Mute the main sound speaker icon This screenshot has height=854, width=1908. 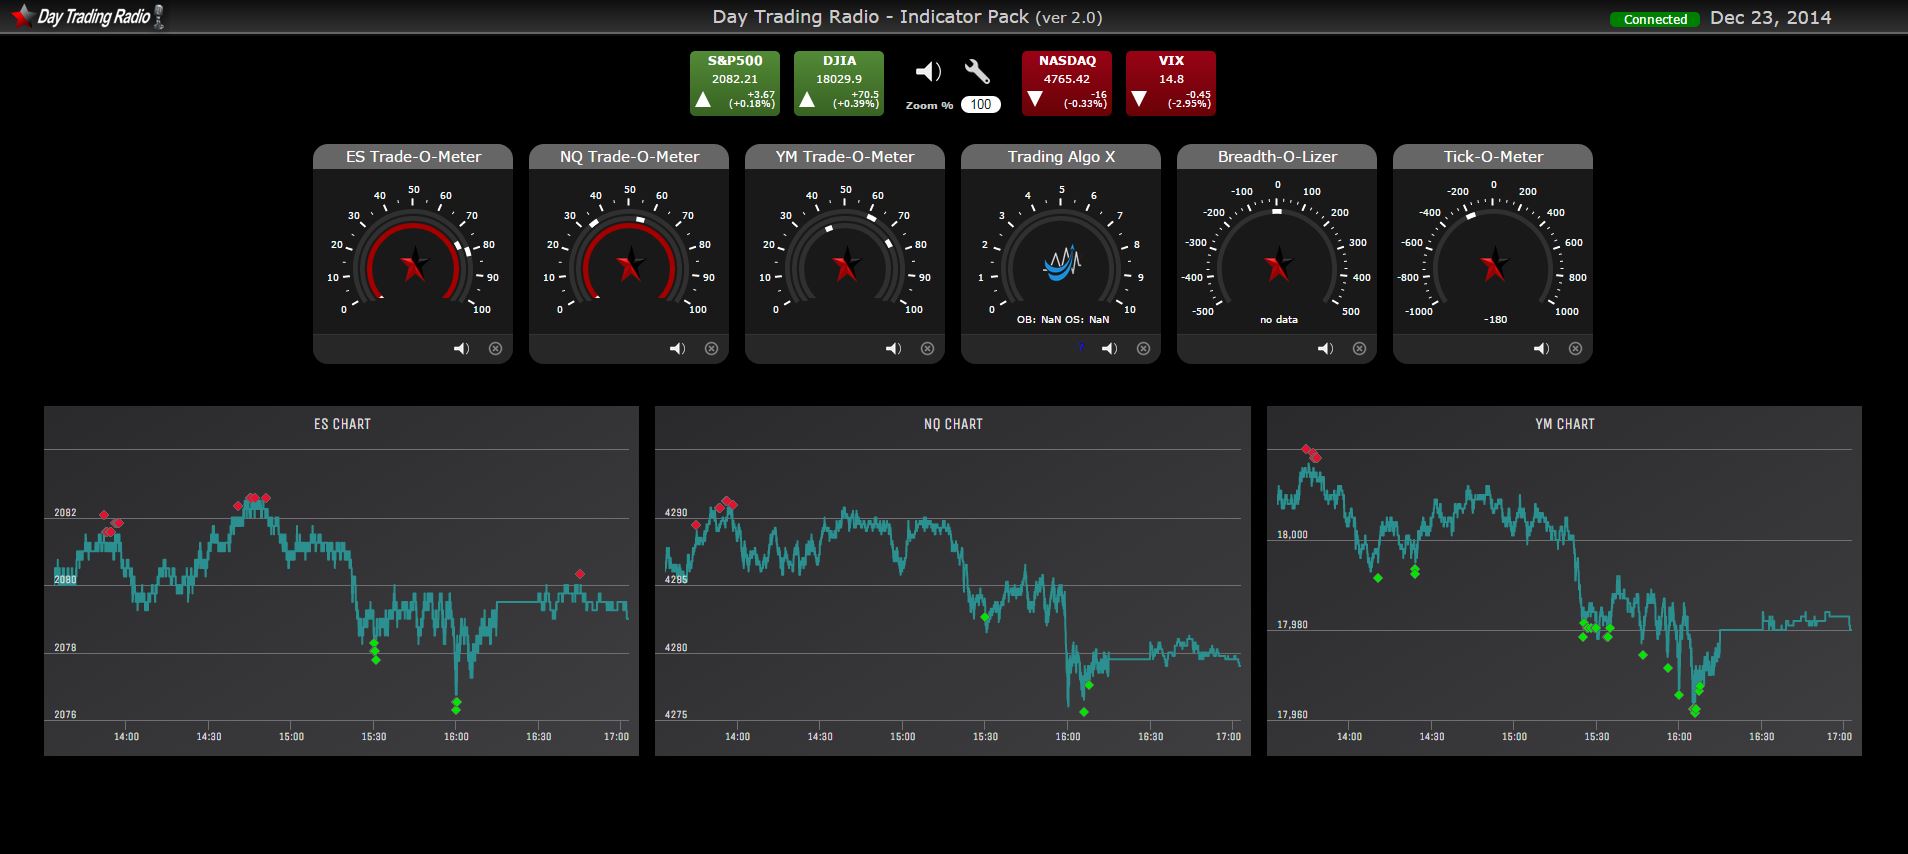coord(928,72)
